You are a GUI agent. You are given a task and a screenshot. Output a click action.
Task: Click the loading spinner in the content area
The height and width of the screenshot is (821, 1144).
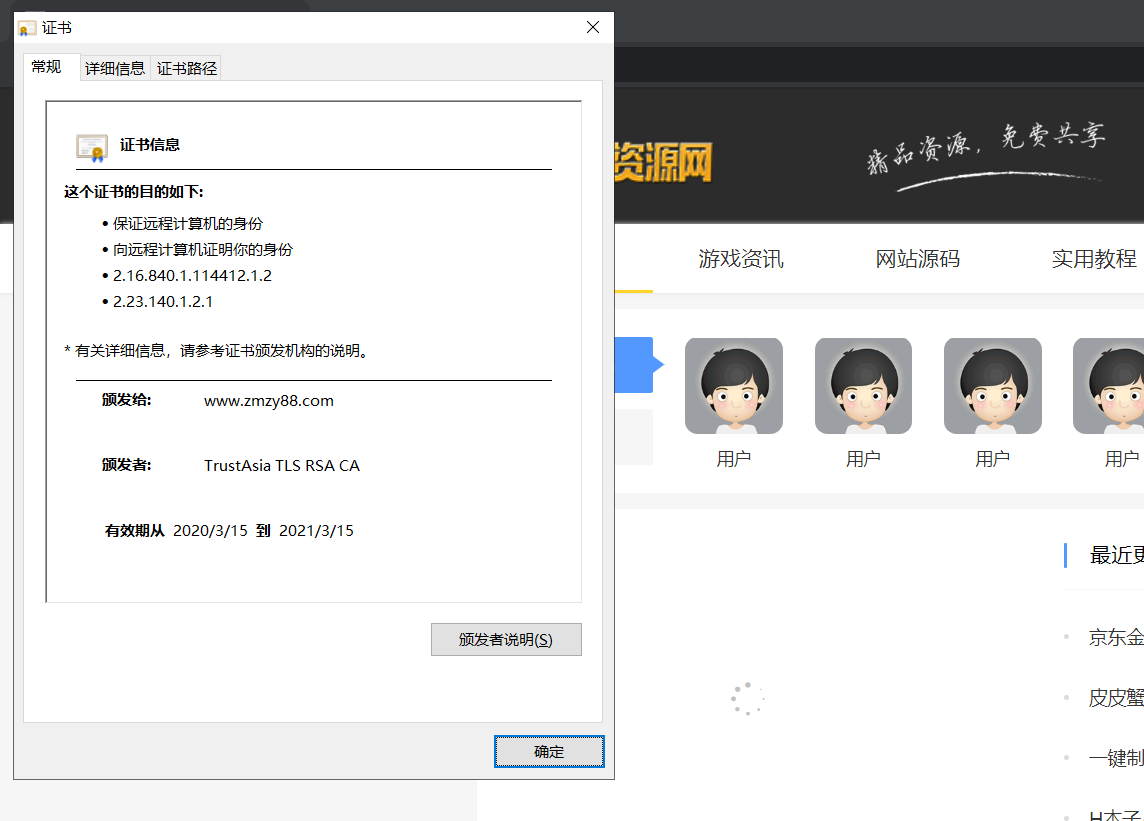(x=747, y=699)
